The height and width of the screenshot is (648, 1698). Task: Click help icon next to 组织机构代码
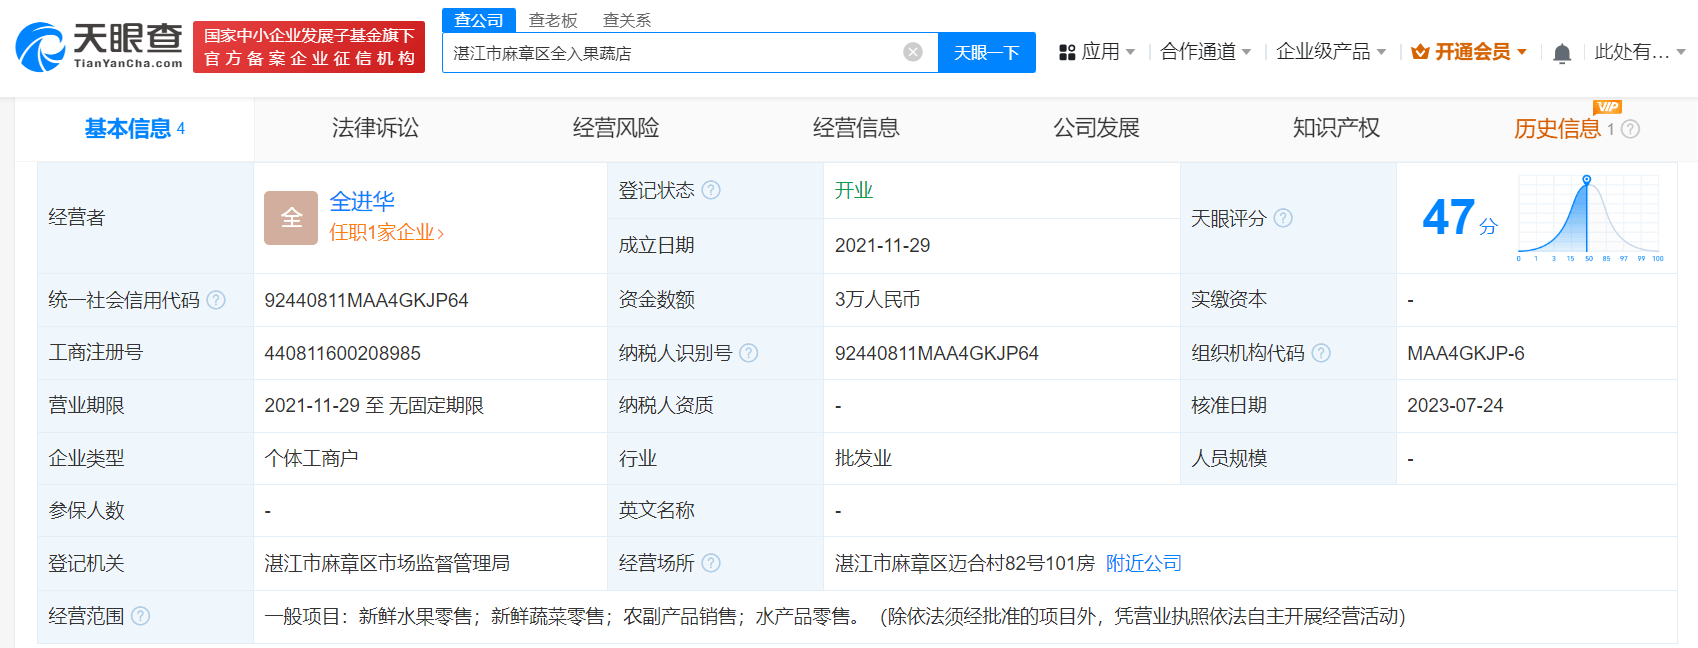[x=1321, y=353]
